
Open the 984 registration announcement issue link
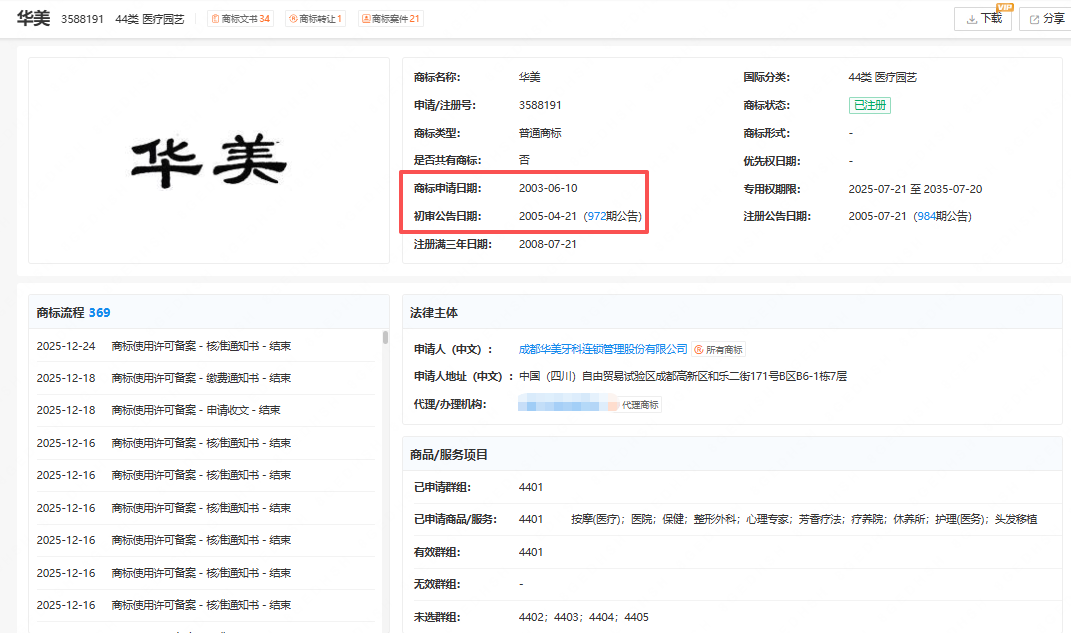(x=926, y=216)
